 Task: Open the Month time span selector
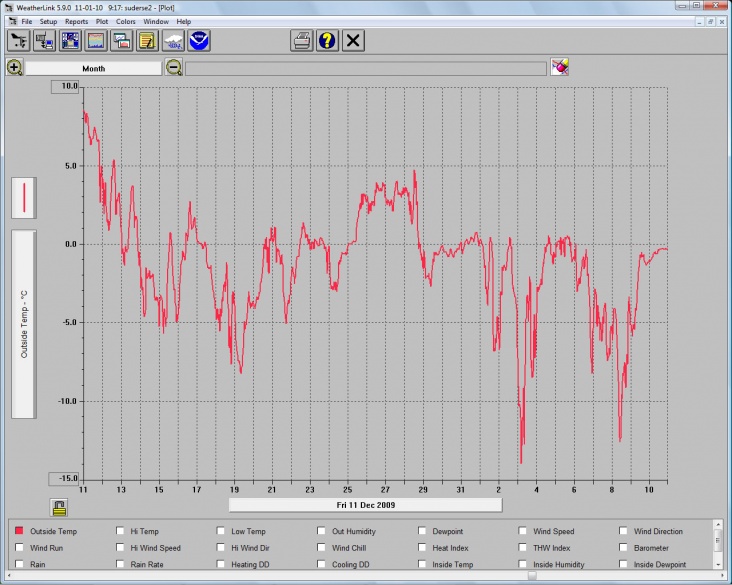[x=93, y=68]
